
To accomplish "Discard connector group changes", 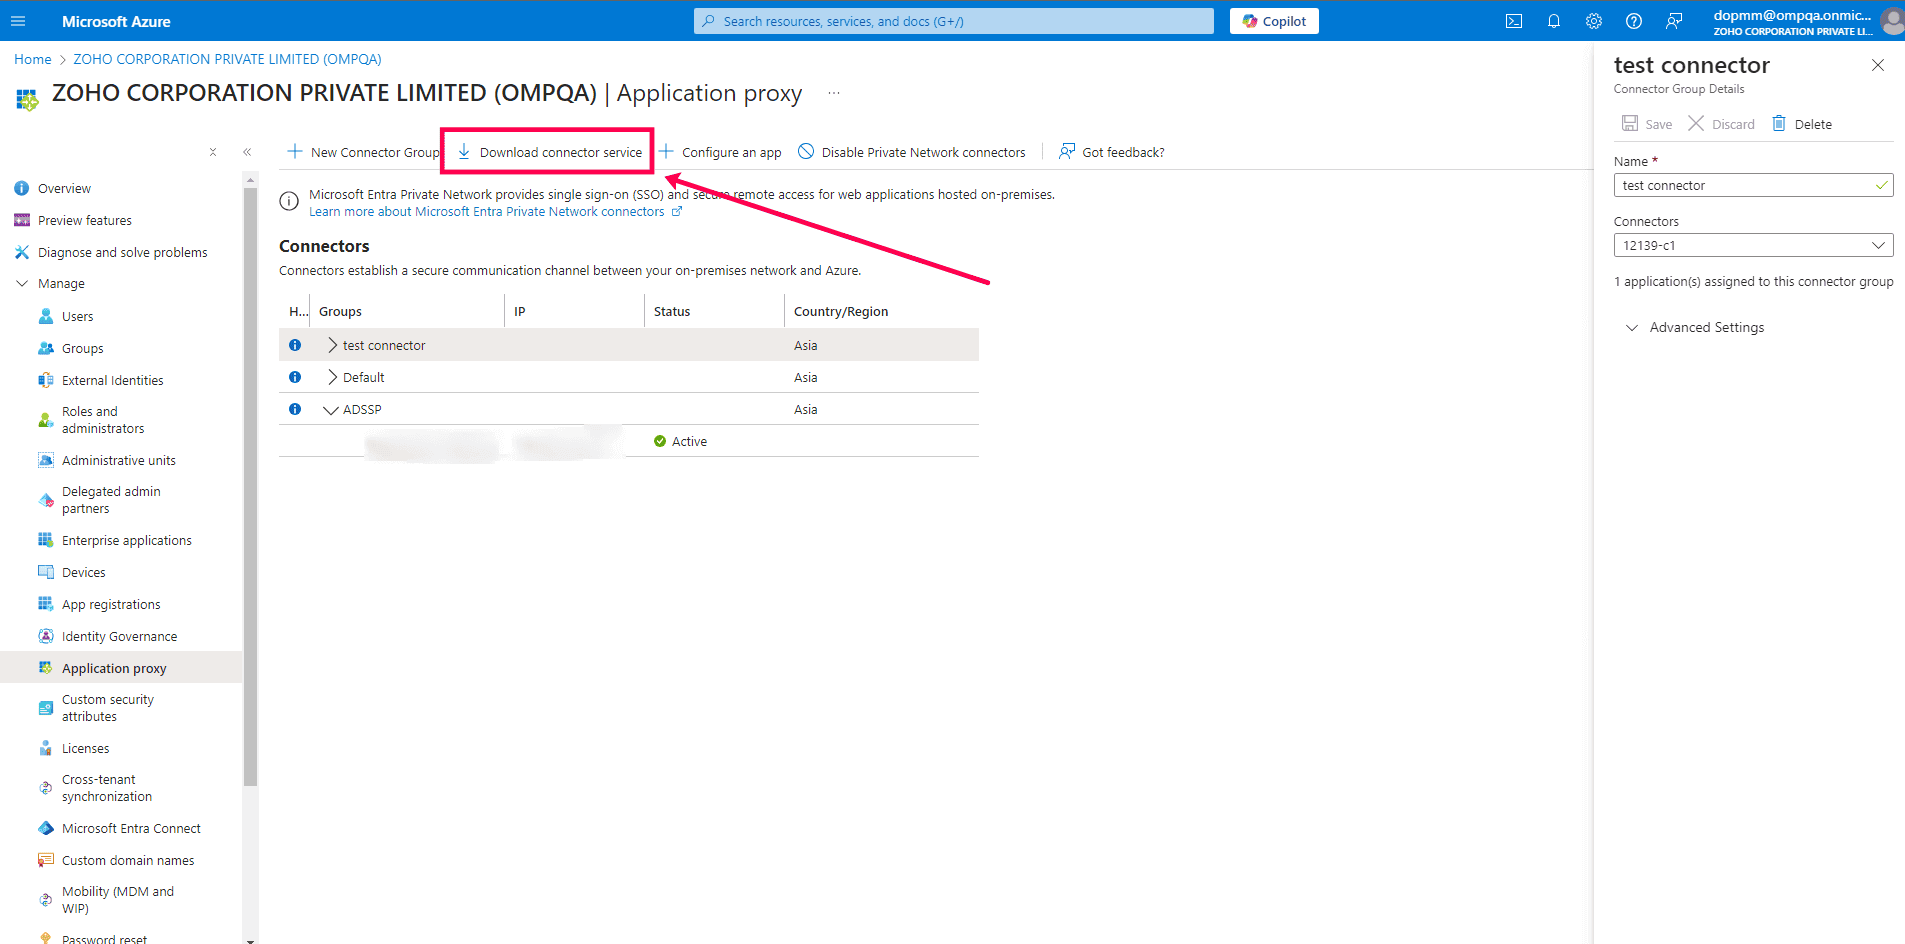I will point(1721,124).
